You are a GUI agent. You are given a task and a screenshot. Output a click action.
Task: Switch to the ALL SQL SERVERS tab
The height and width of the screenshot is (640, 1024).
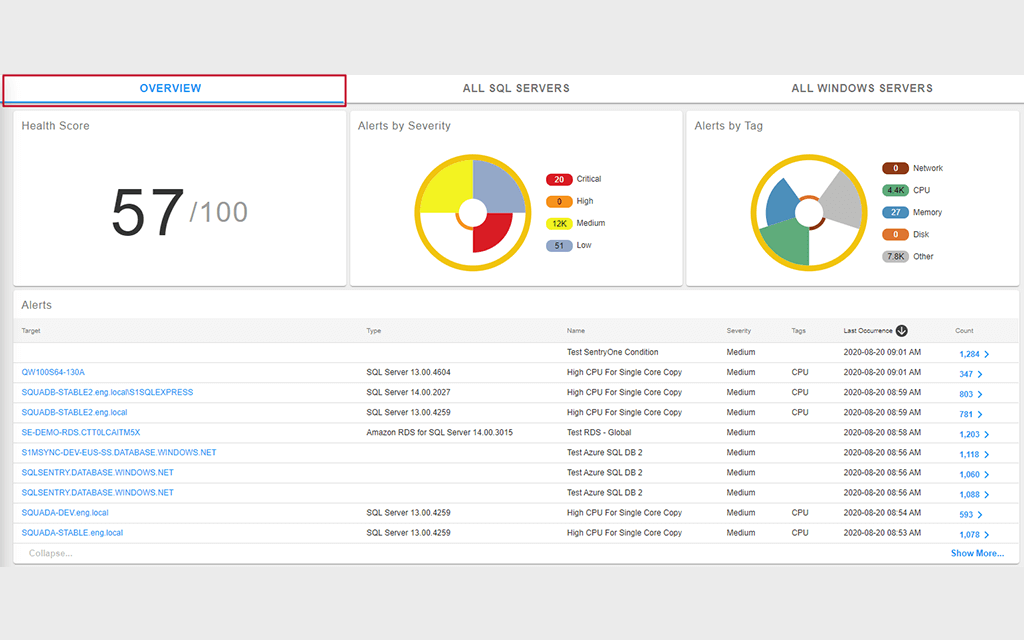pyautogui.click(x=516, y=88)
